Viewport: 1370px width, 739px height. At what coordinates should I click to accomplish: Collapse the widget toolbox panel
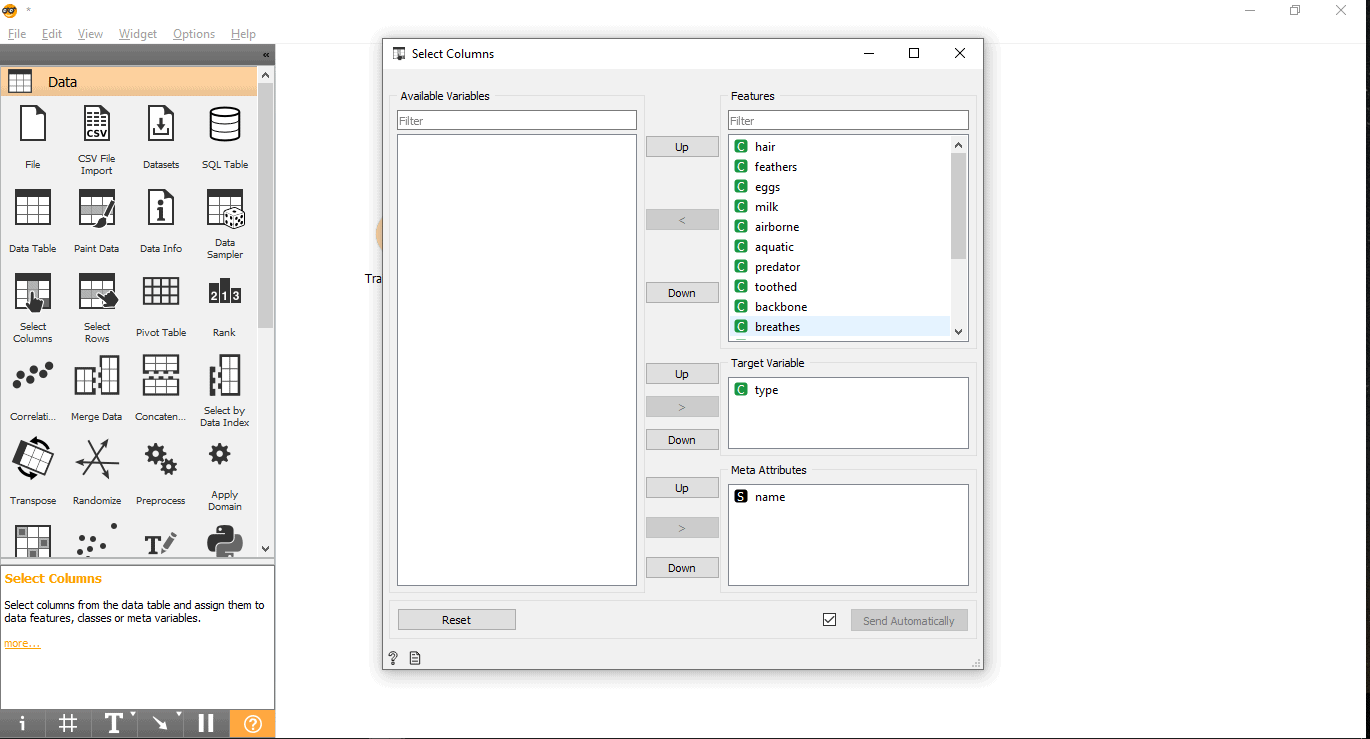(x=266, y=55)
